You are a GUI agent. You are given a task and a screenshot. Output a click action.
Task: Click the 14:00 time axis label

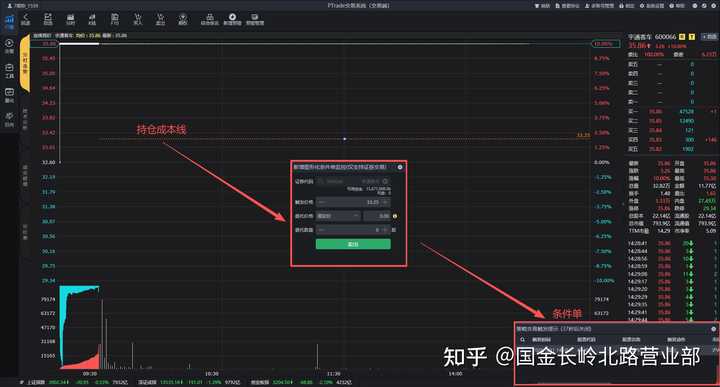point(456,374)
